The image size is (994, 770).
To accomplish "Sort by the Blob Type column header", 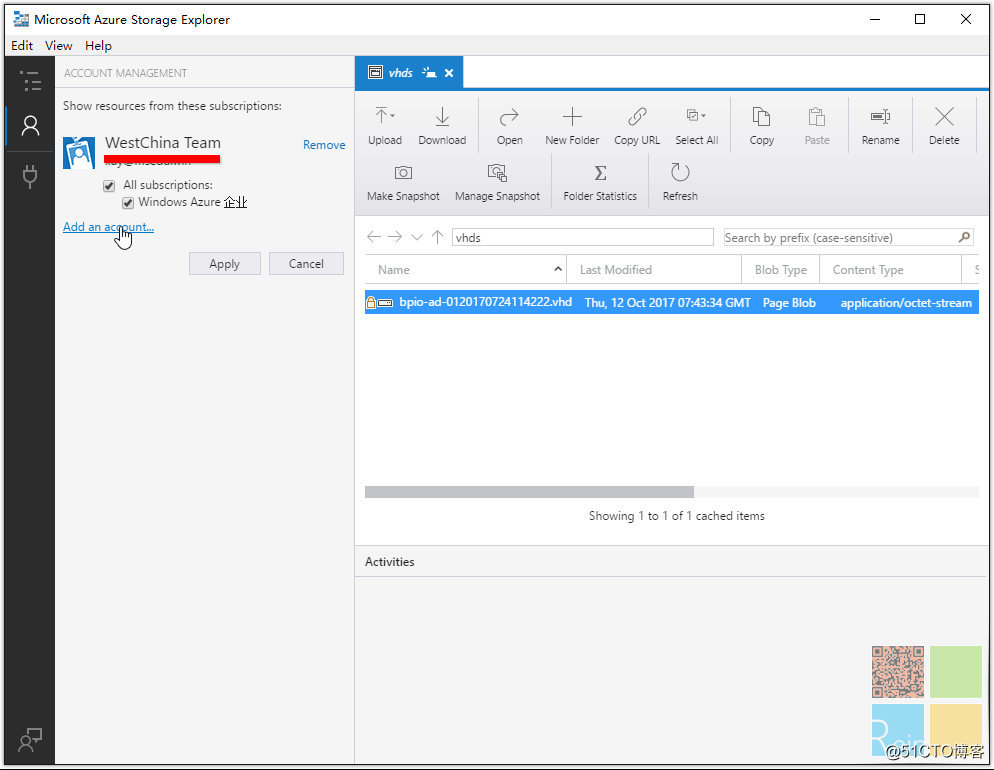I will click(x=780, y=270).
